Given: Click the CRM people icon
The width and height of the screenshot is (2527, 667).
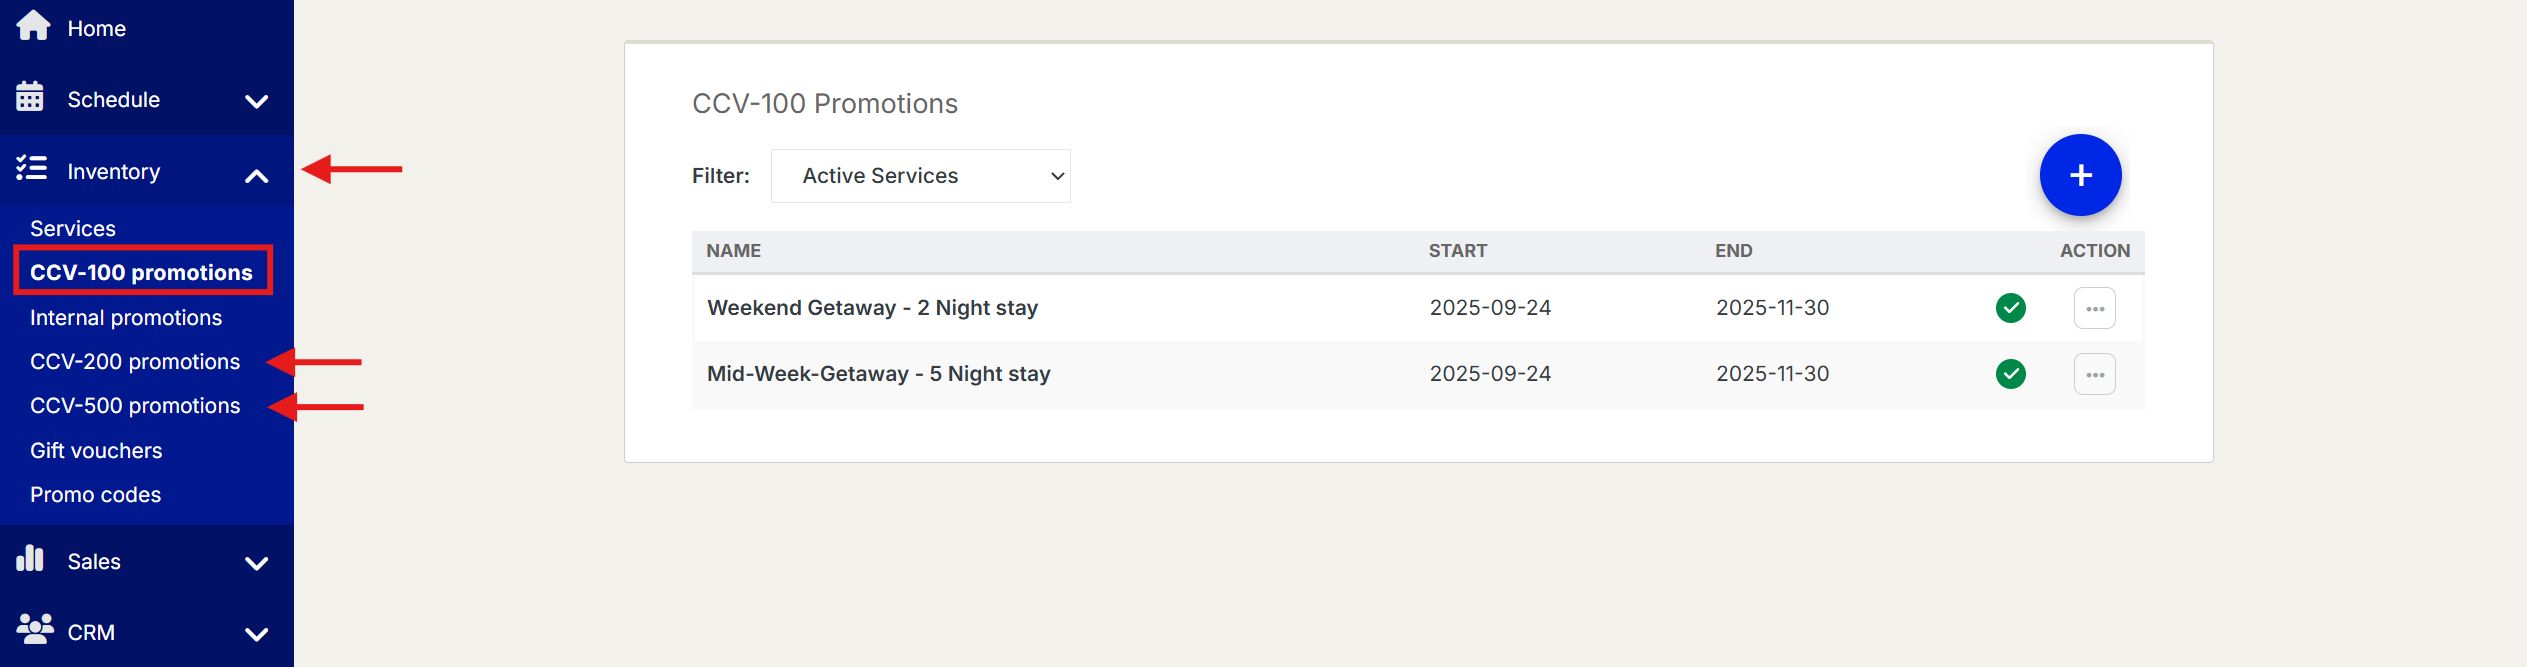Looking at the screenshot, I should pos(35,629).
